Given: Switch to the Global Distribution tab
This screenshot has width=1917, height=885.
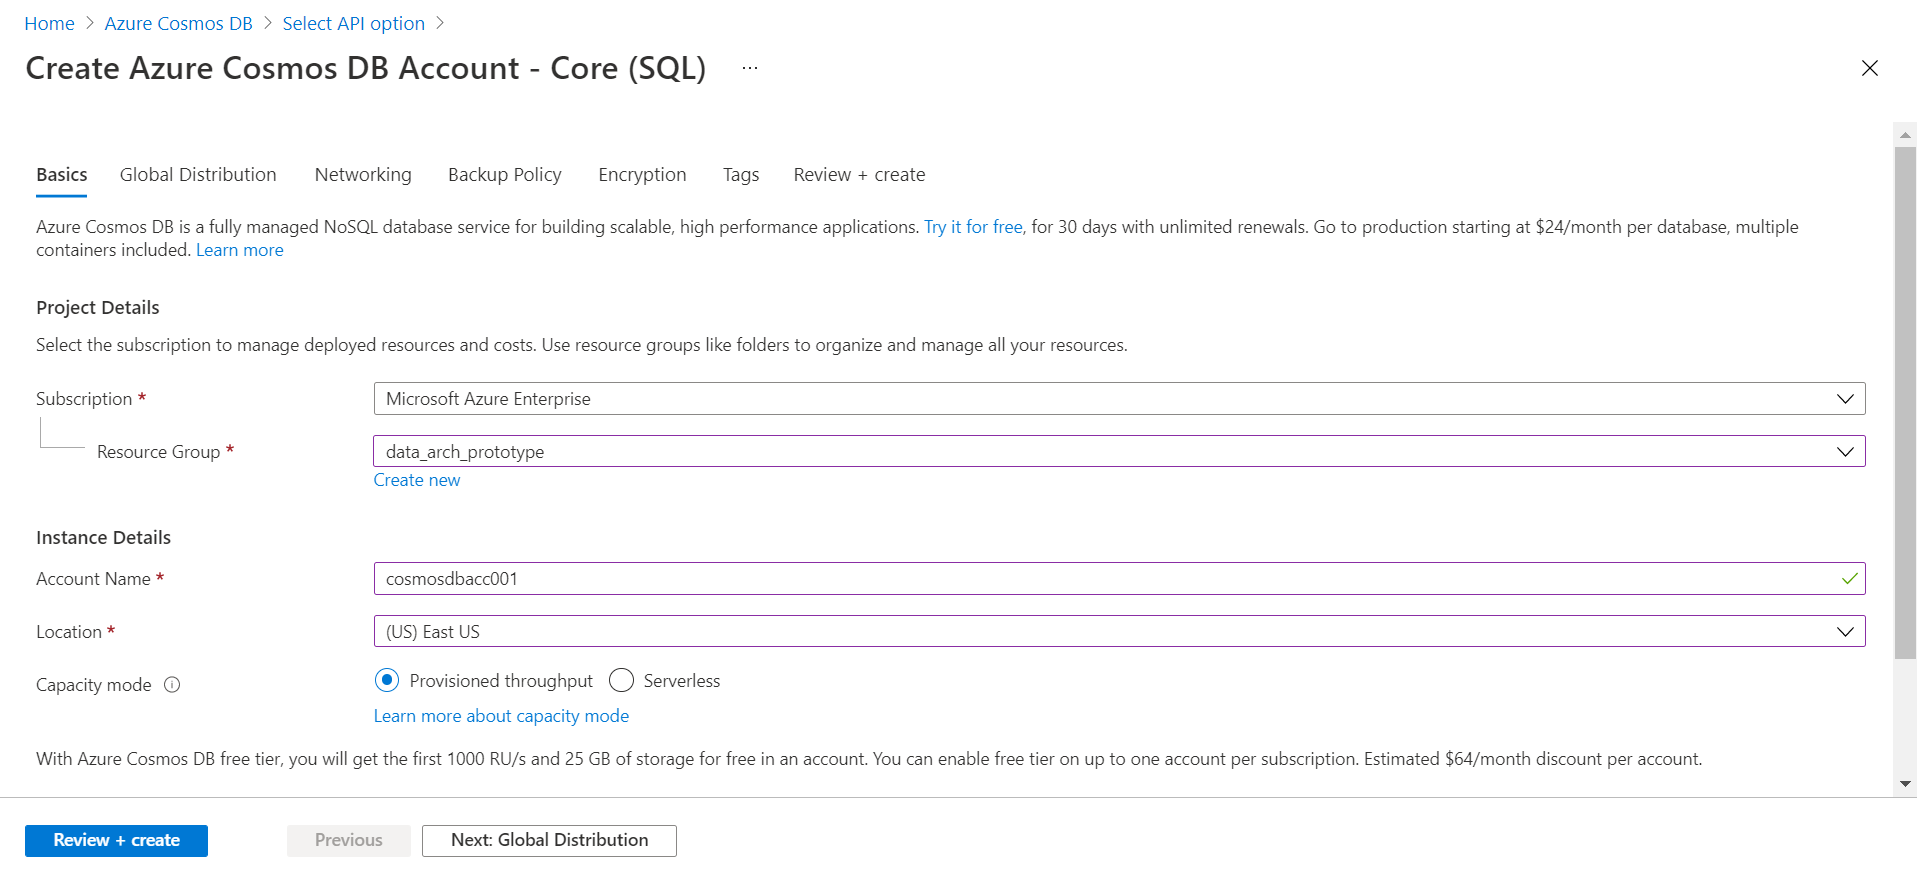Looking at the screenshot, I should (x=198, y=175).
